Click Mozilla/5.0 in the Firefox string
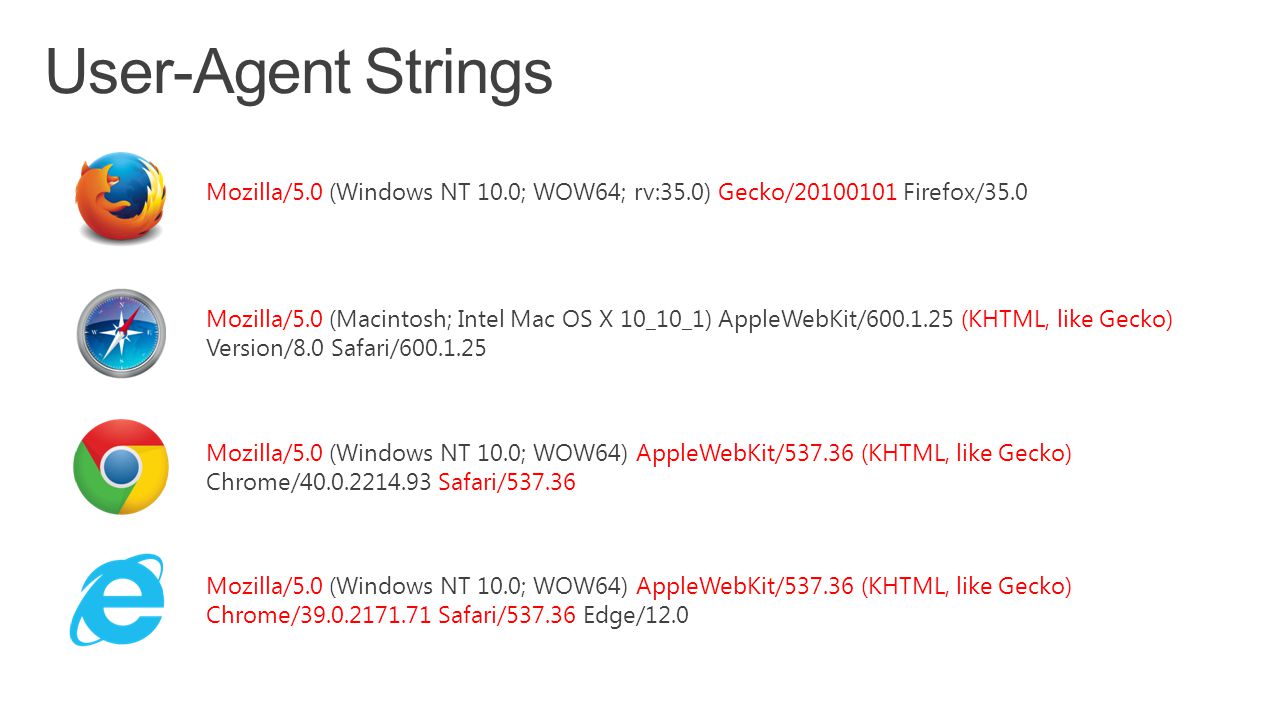 [265, 192]
